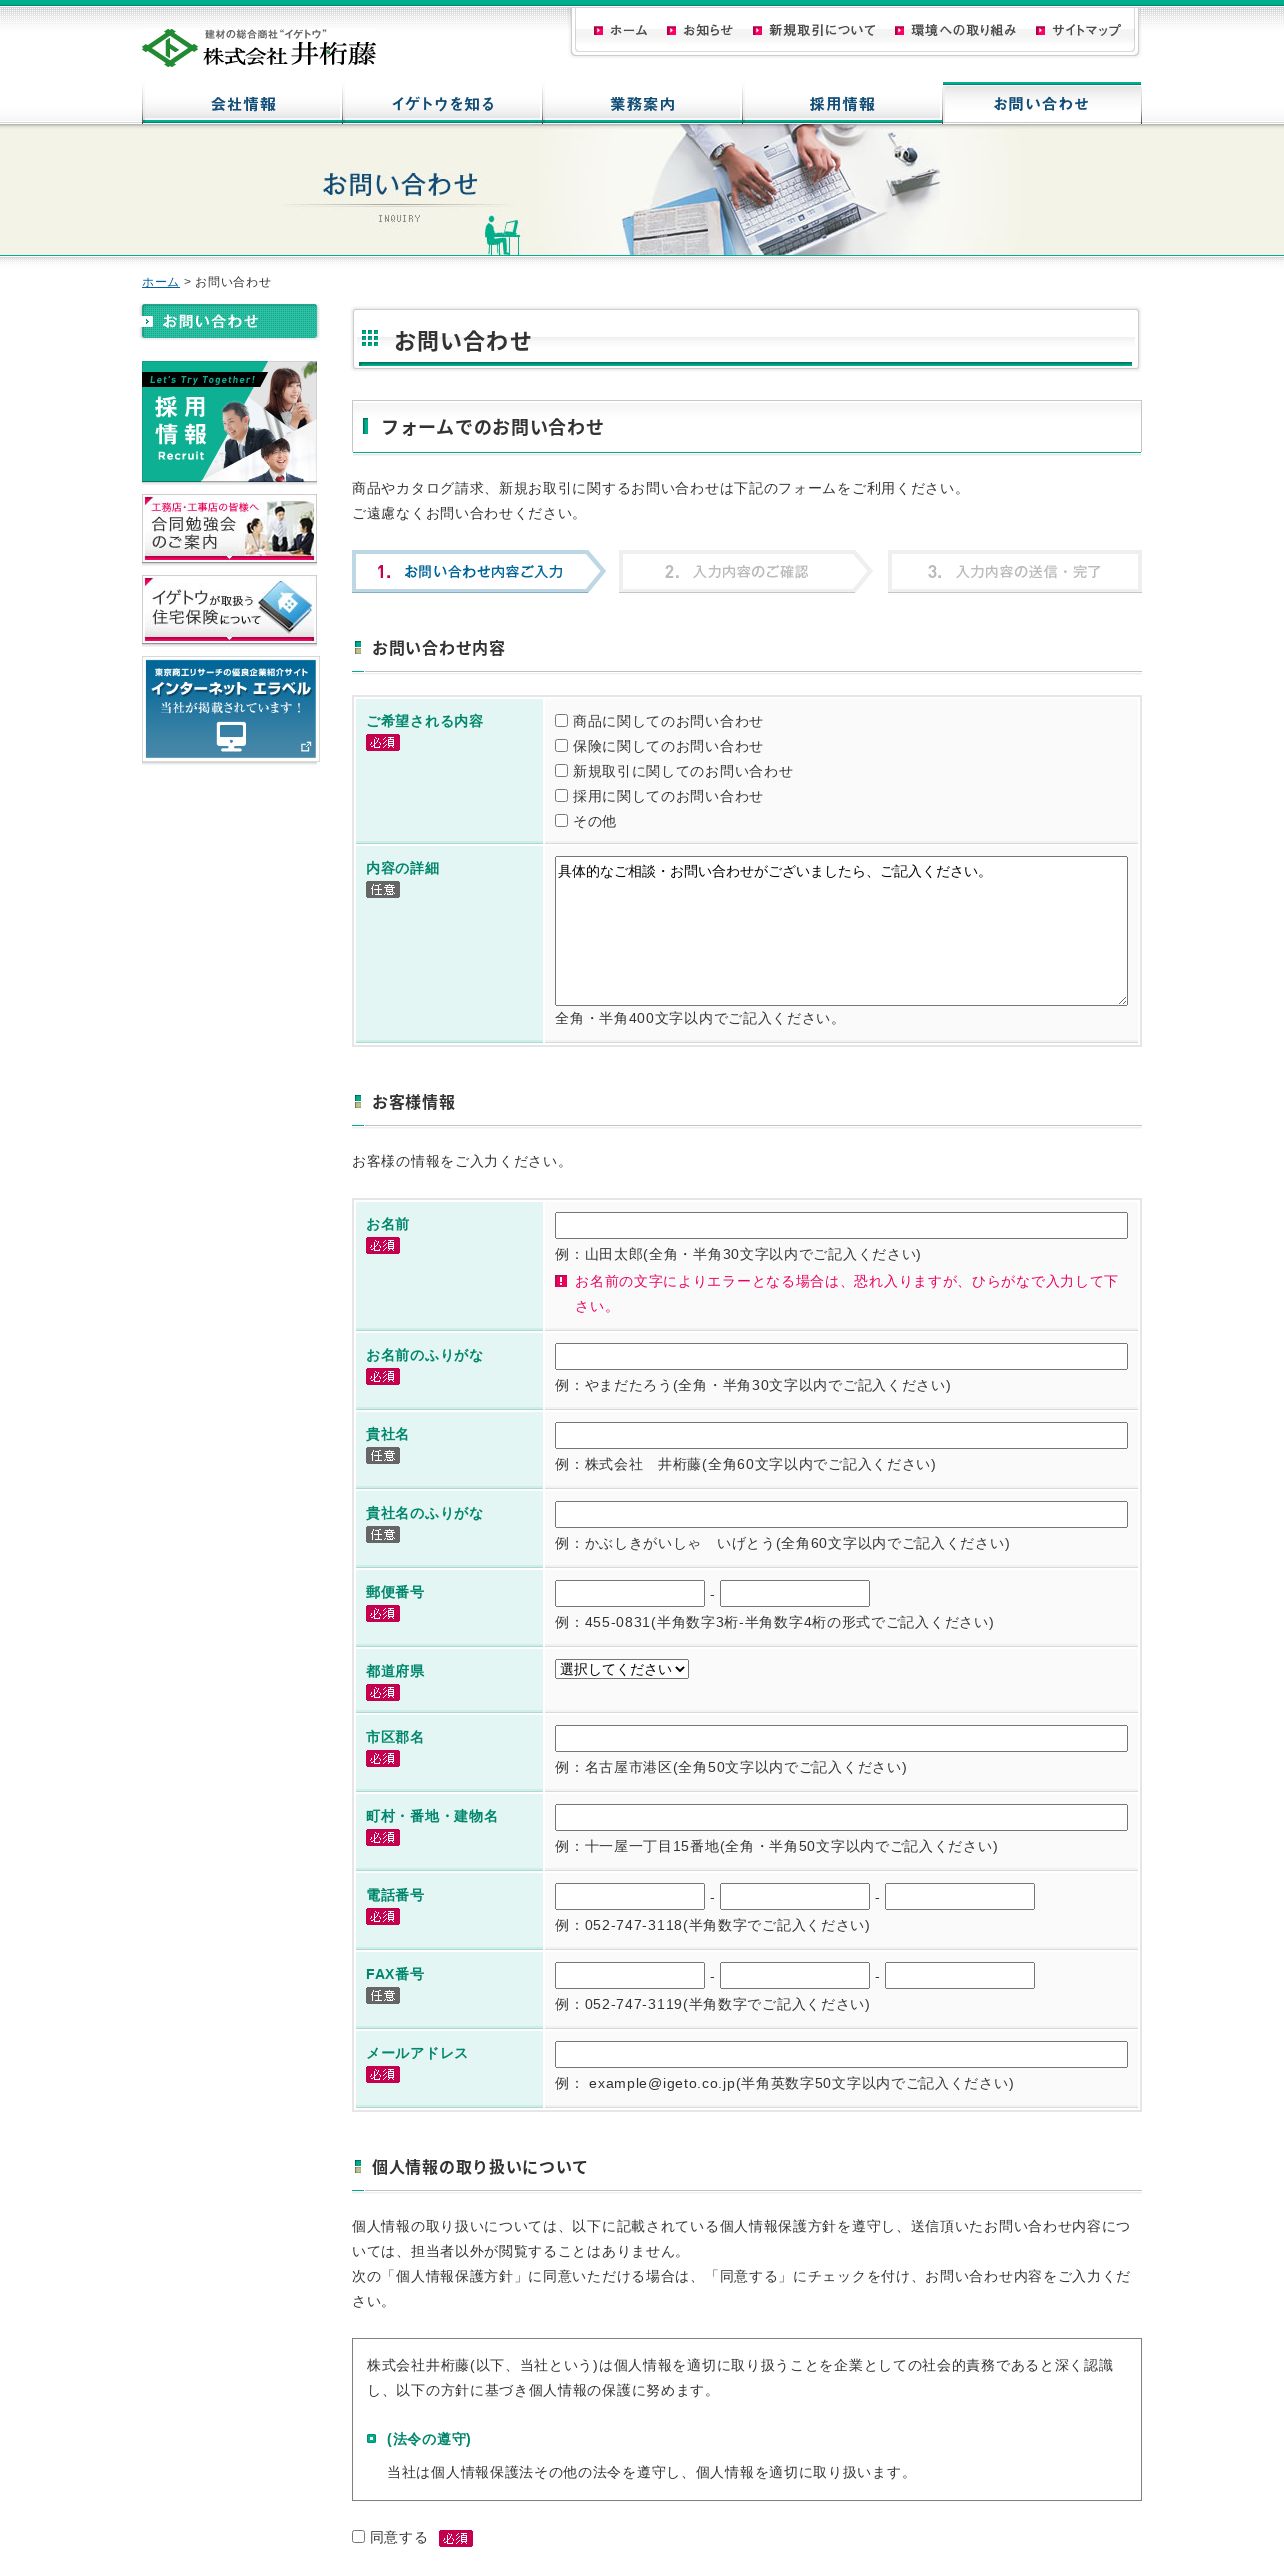Viewport: 1284px width, 2568px height.
Task: Open the サイトマップ link
Action: [1079, 31]
